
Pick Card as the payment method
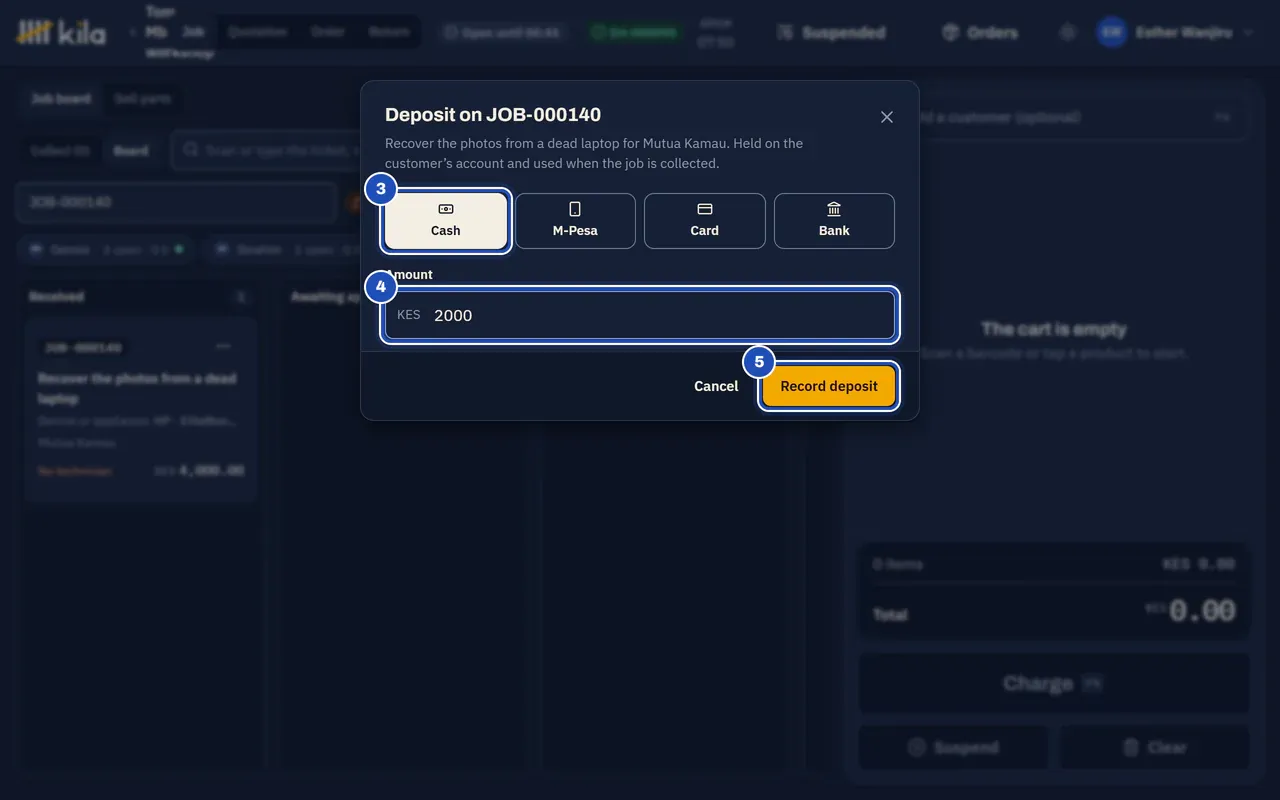click(x=705, y=221)
